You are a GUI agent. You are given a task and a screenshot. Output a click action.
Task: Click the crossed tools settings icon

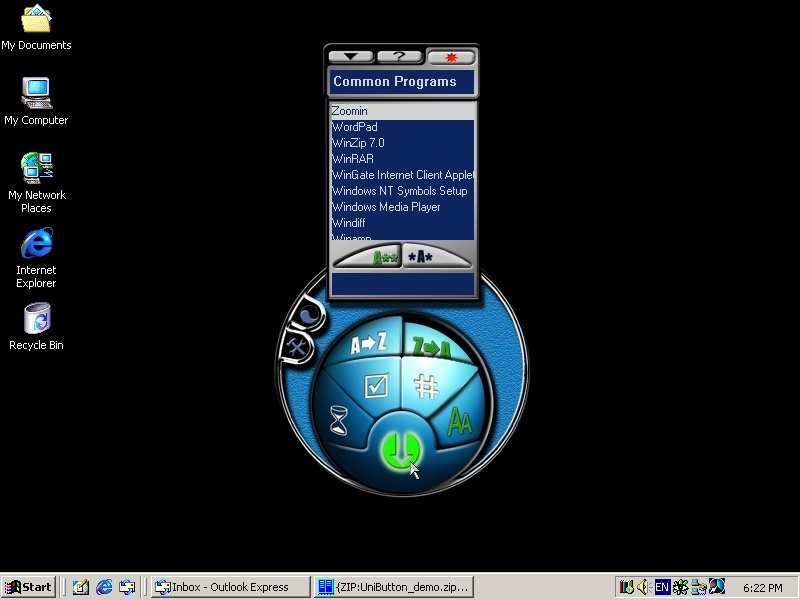click(x=297, y=348)
